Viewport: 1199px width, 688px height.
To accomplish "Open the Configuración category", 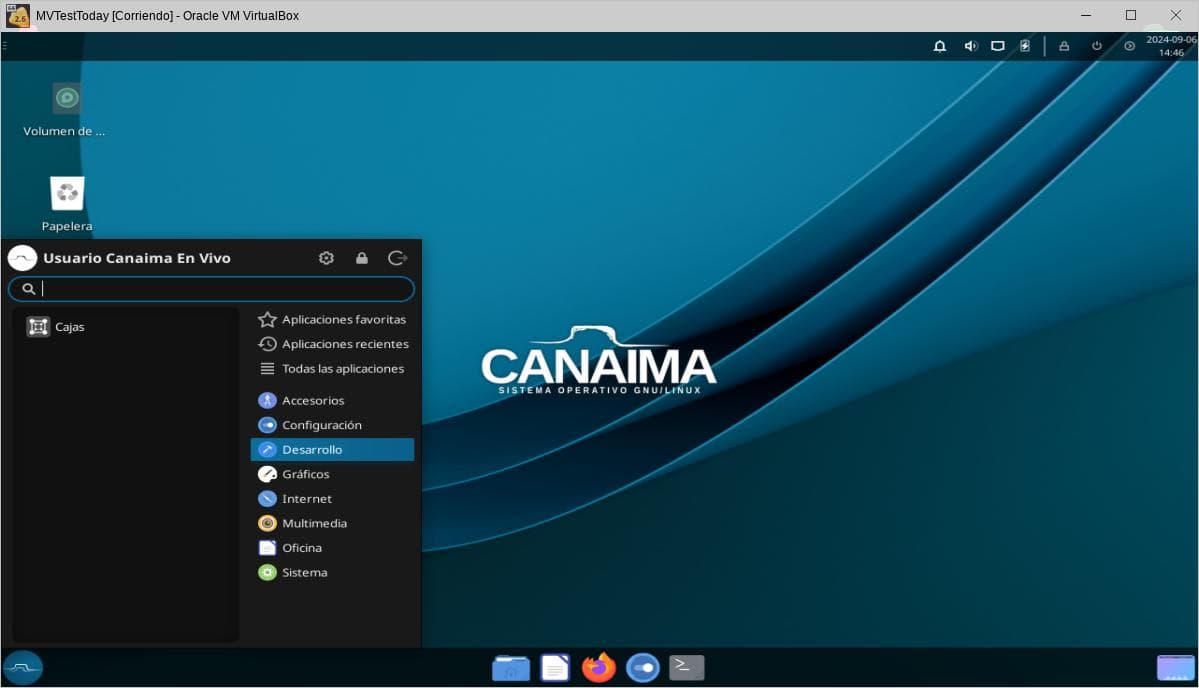I will tap(333, 425).
